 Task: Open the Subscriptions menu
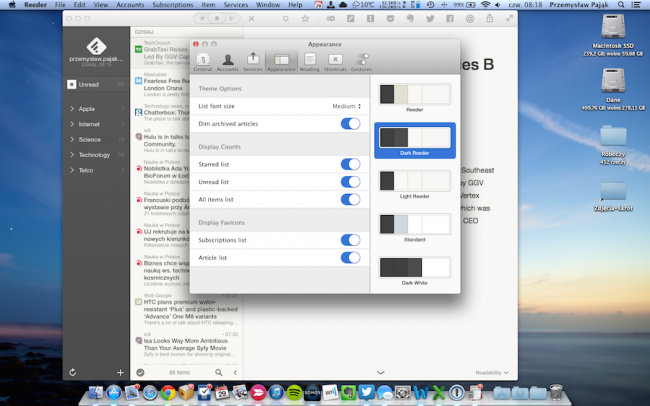click(x=172, y=5)
